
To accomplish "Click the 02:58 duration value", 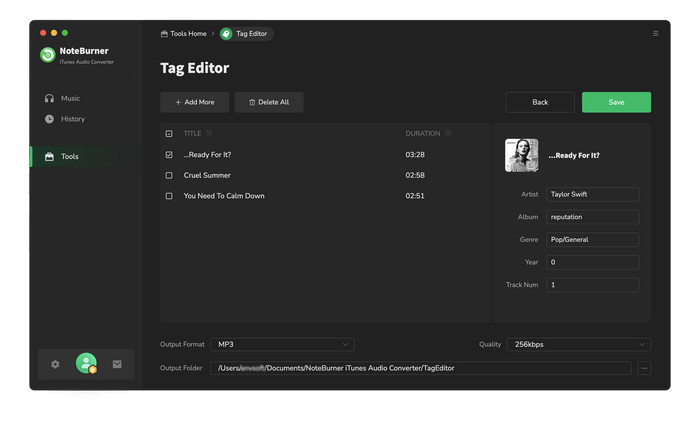I will pos(415,175).
